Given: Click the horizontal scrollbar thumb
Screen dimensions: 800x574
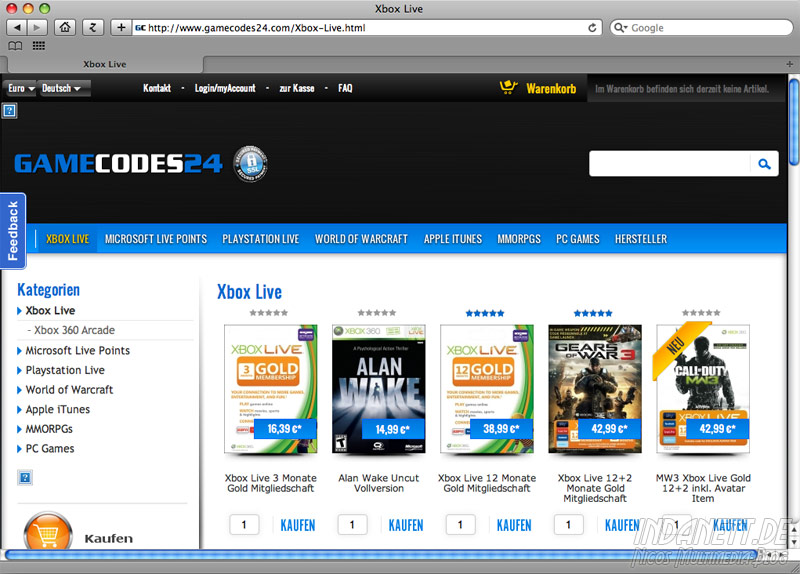Looking at the screenshot, I should pos(383,555).
